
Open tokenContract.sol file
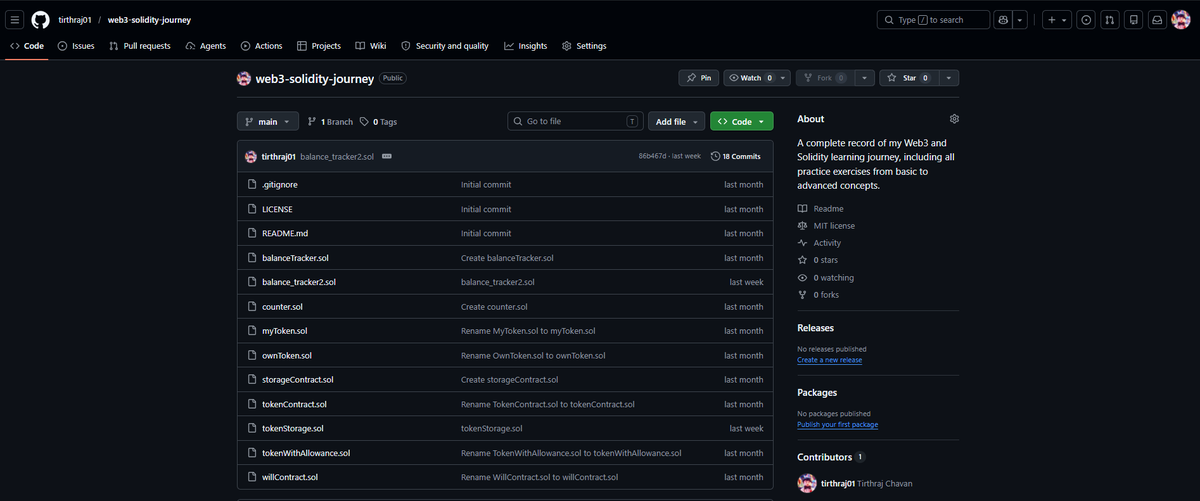tap(294, 404)
